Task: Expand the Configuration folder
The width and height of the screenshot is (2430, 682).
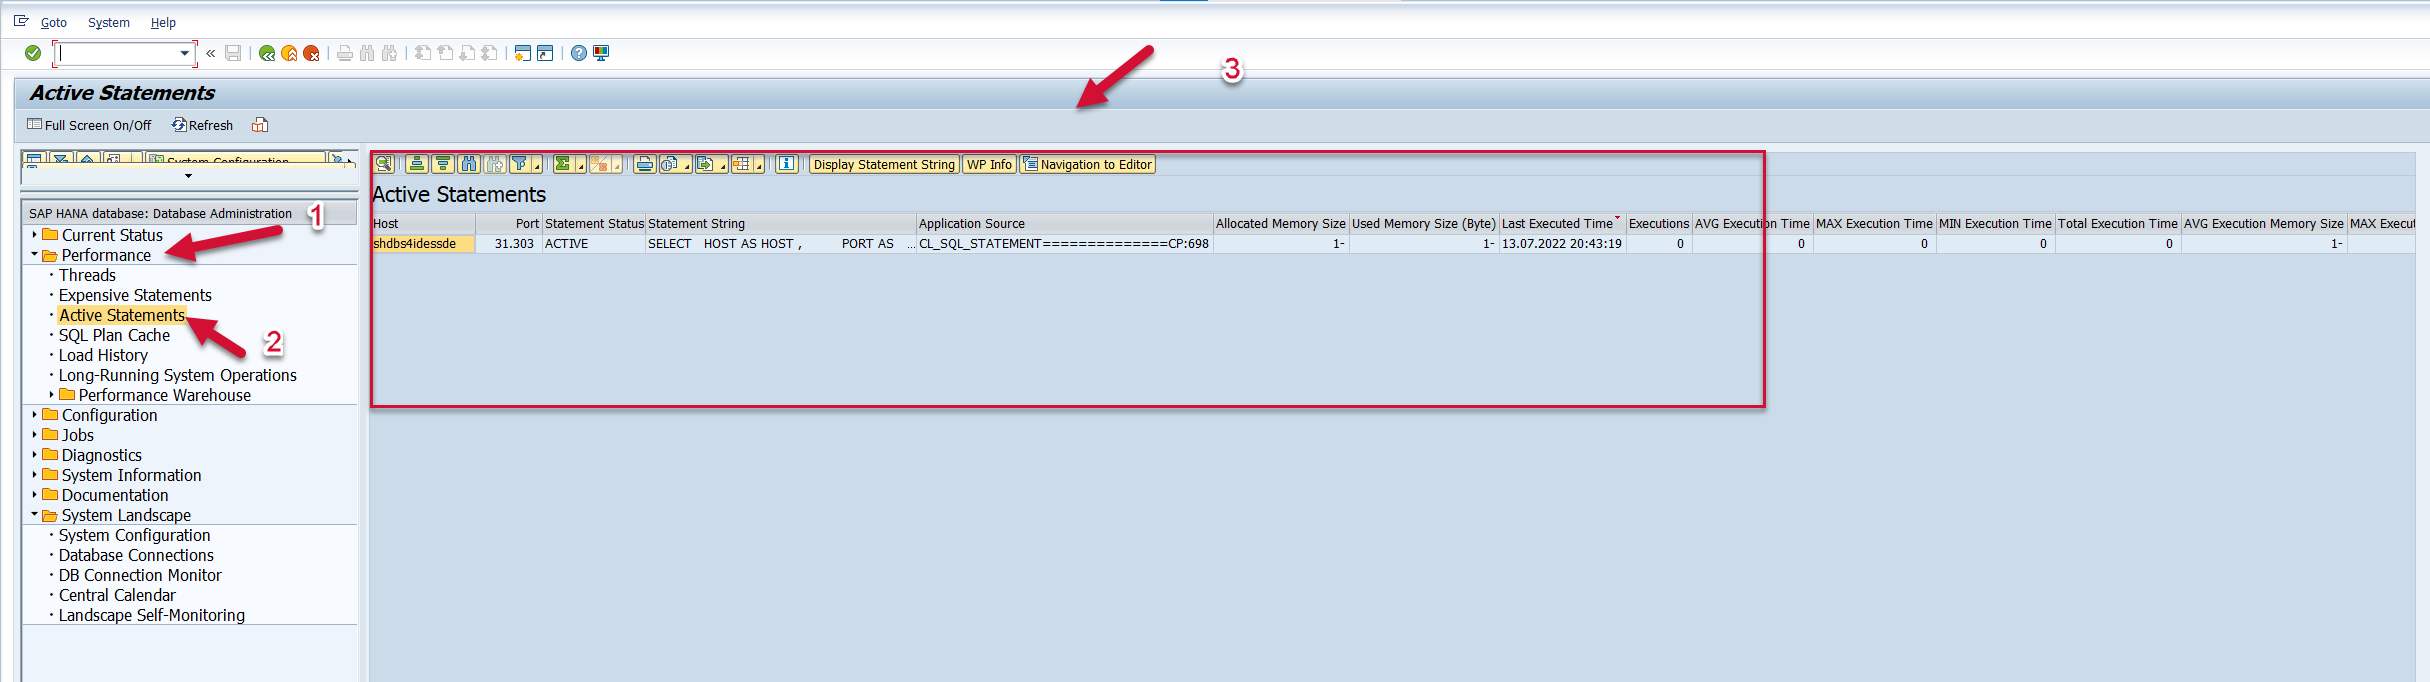Action: 35,415
